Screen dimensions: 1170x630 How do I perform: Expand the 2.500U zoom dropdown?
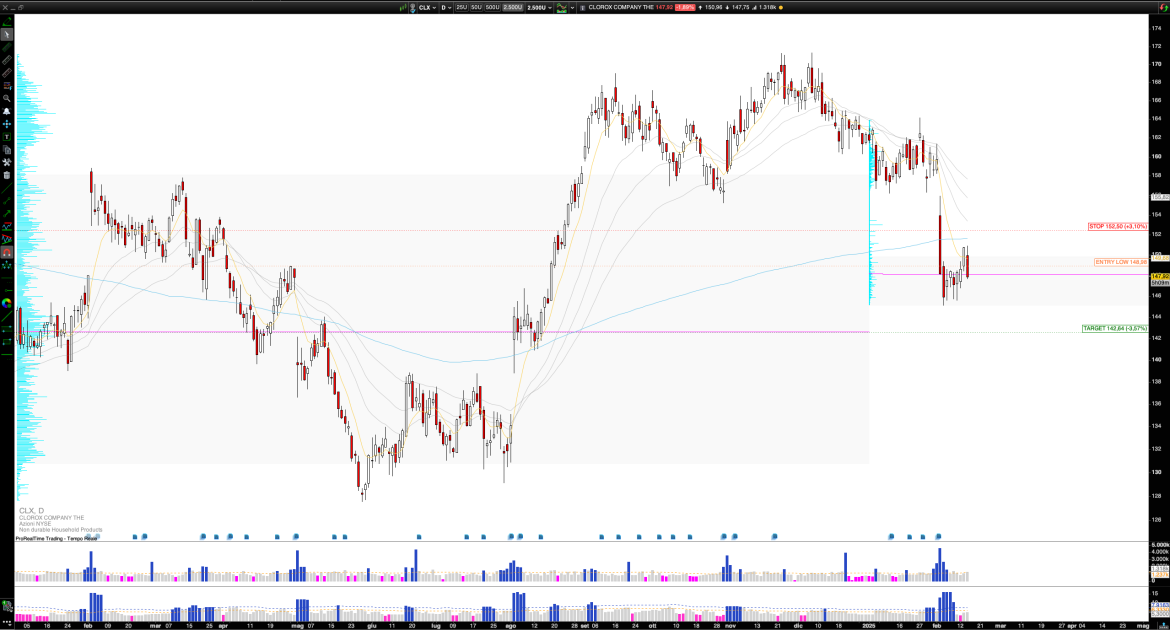click(x=538, y=7)
